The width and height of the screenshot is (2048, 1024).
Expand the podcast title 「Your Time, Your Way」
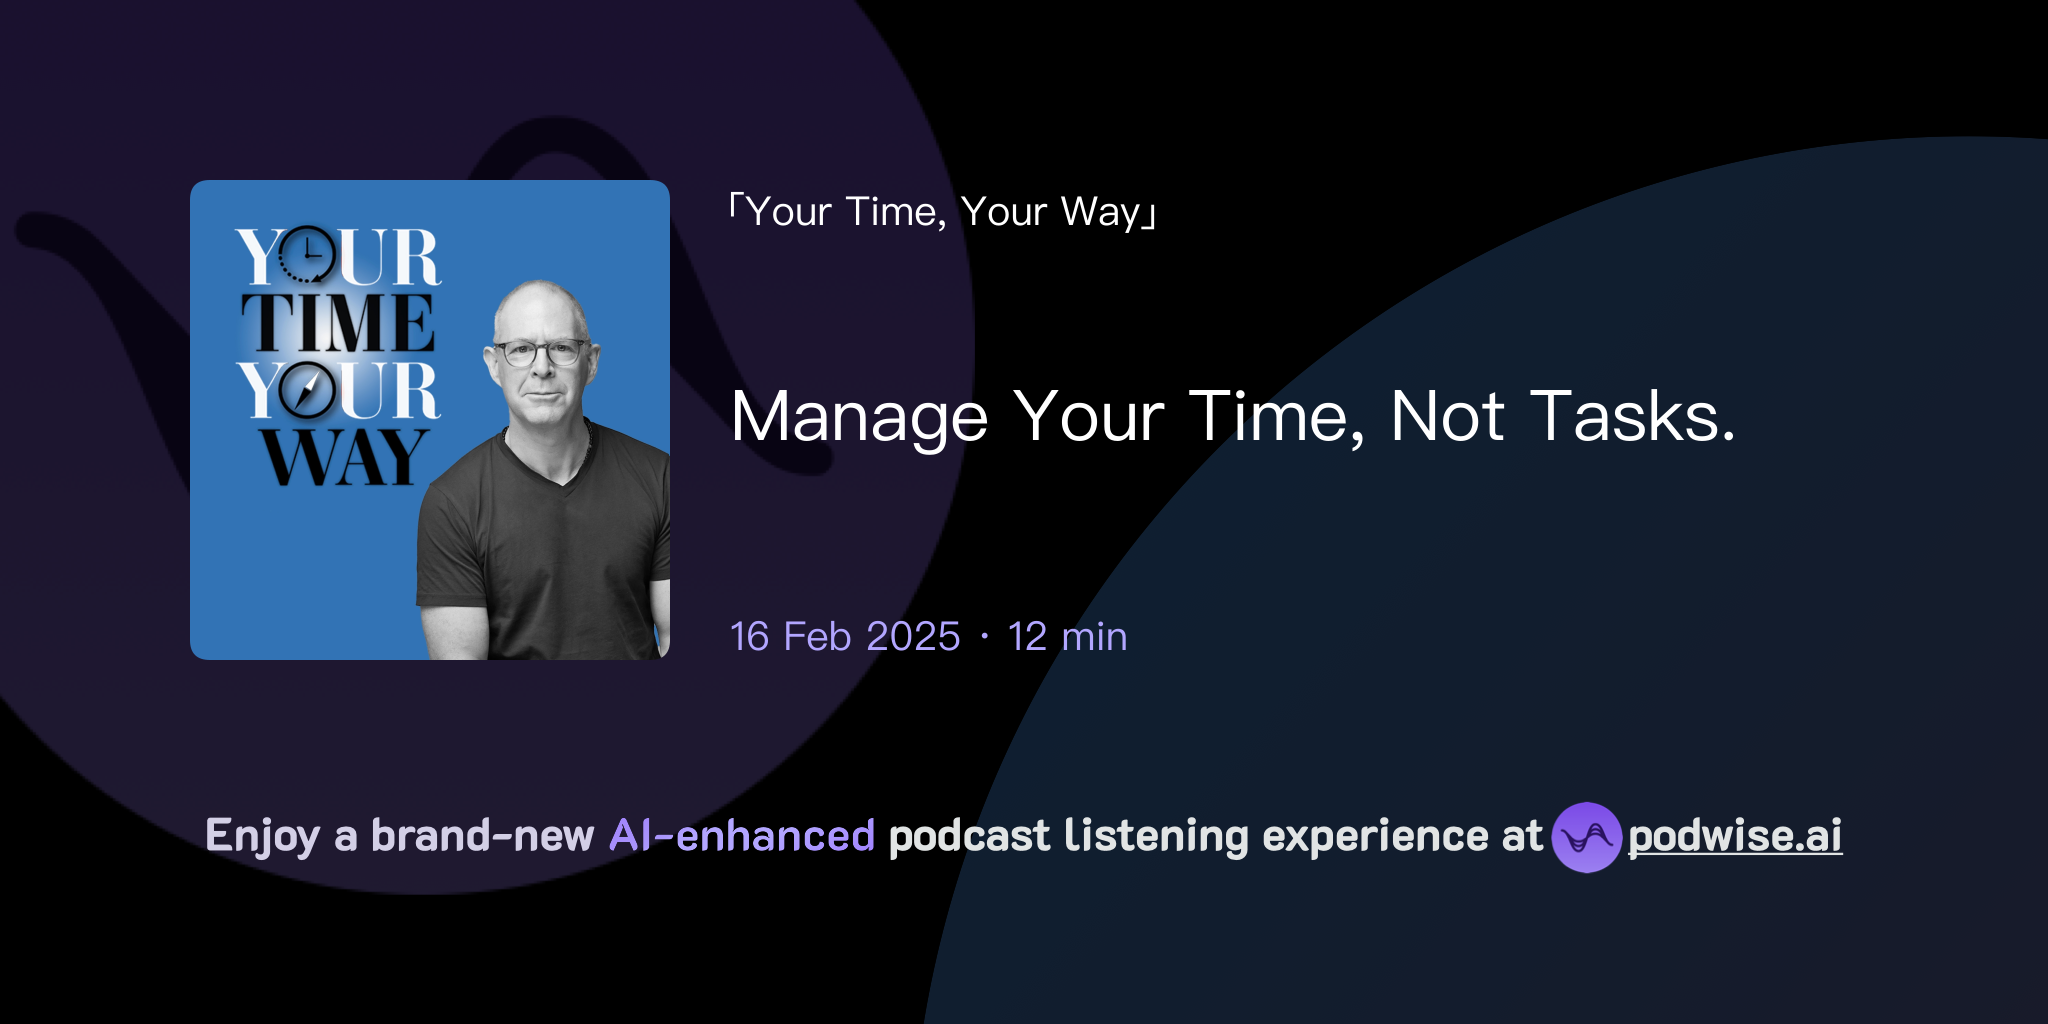click(x=941, y=211)
